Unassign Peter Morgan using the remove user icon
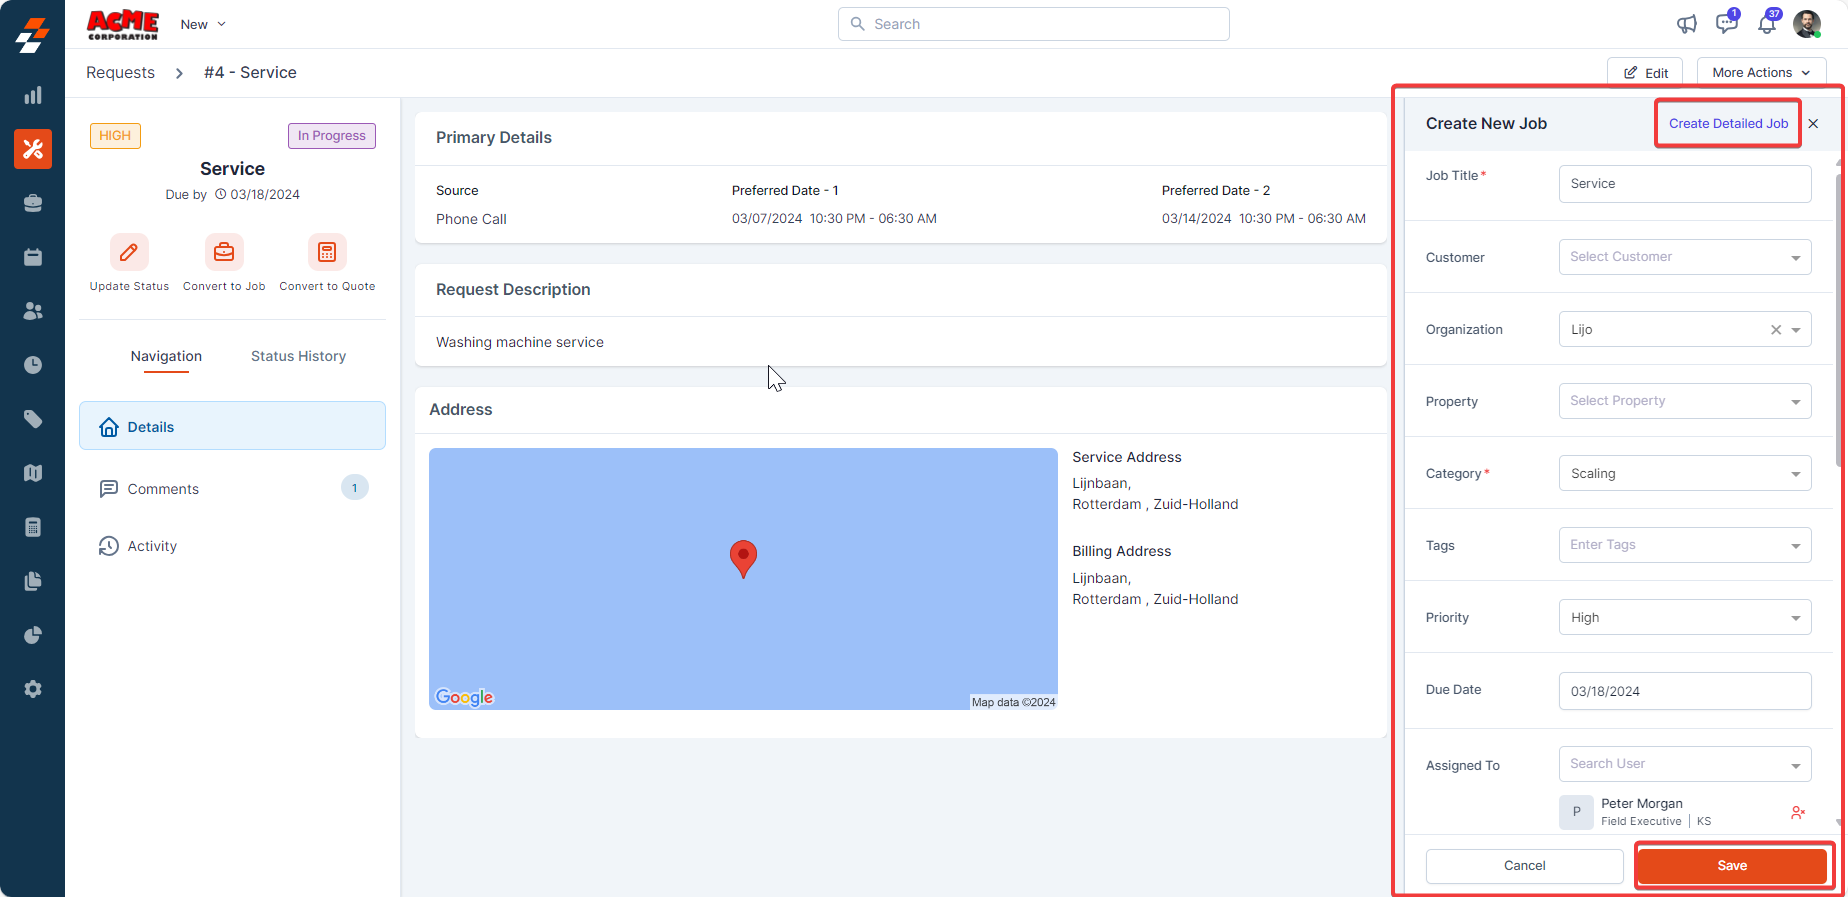 (x=1798, y=812)
